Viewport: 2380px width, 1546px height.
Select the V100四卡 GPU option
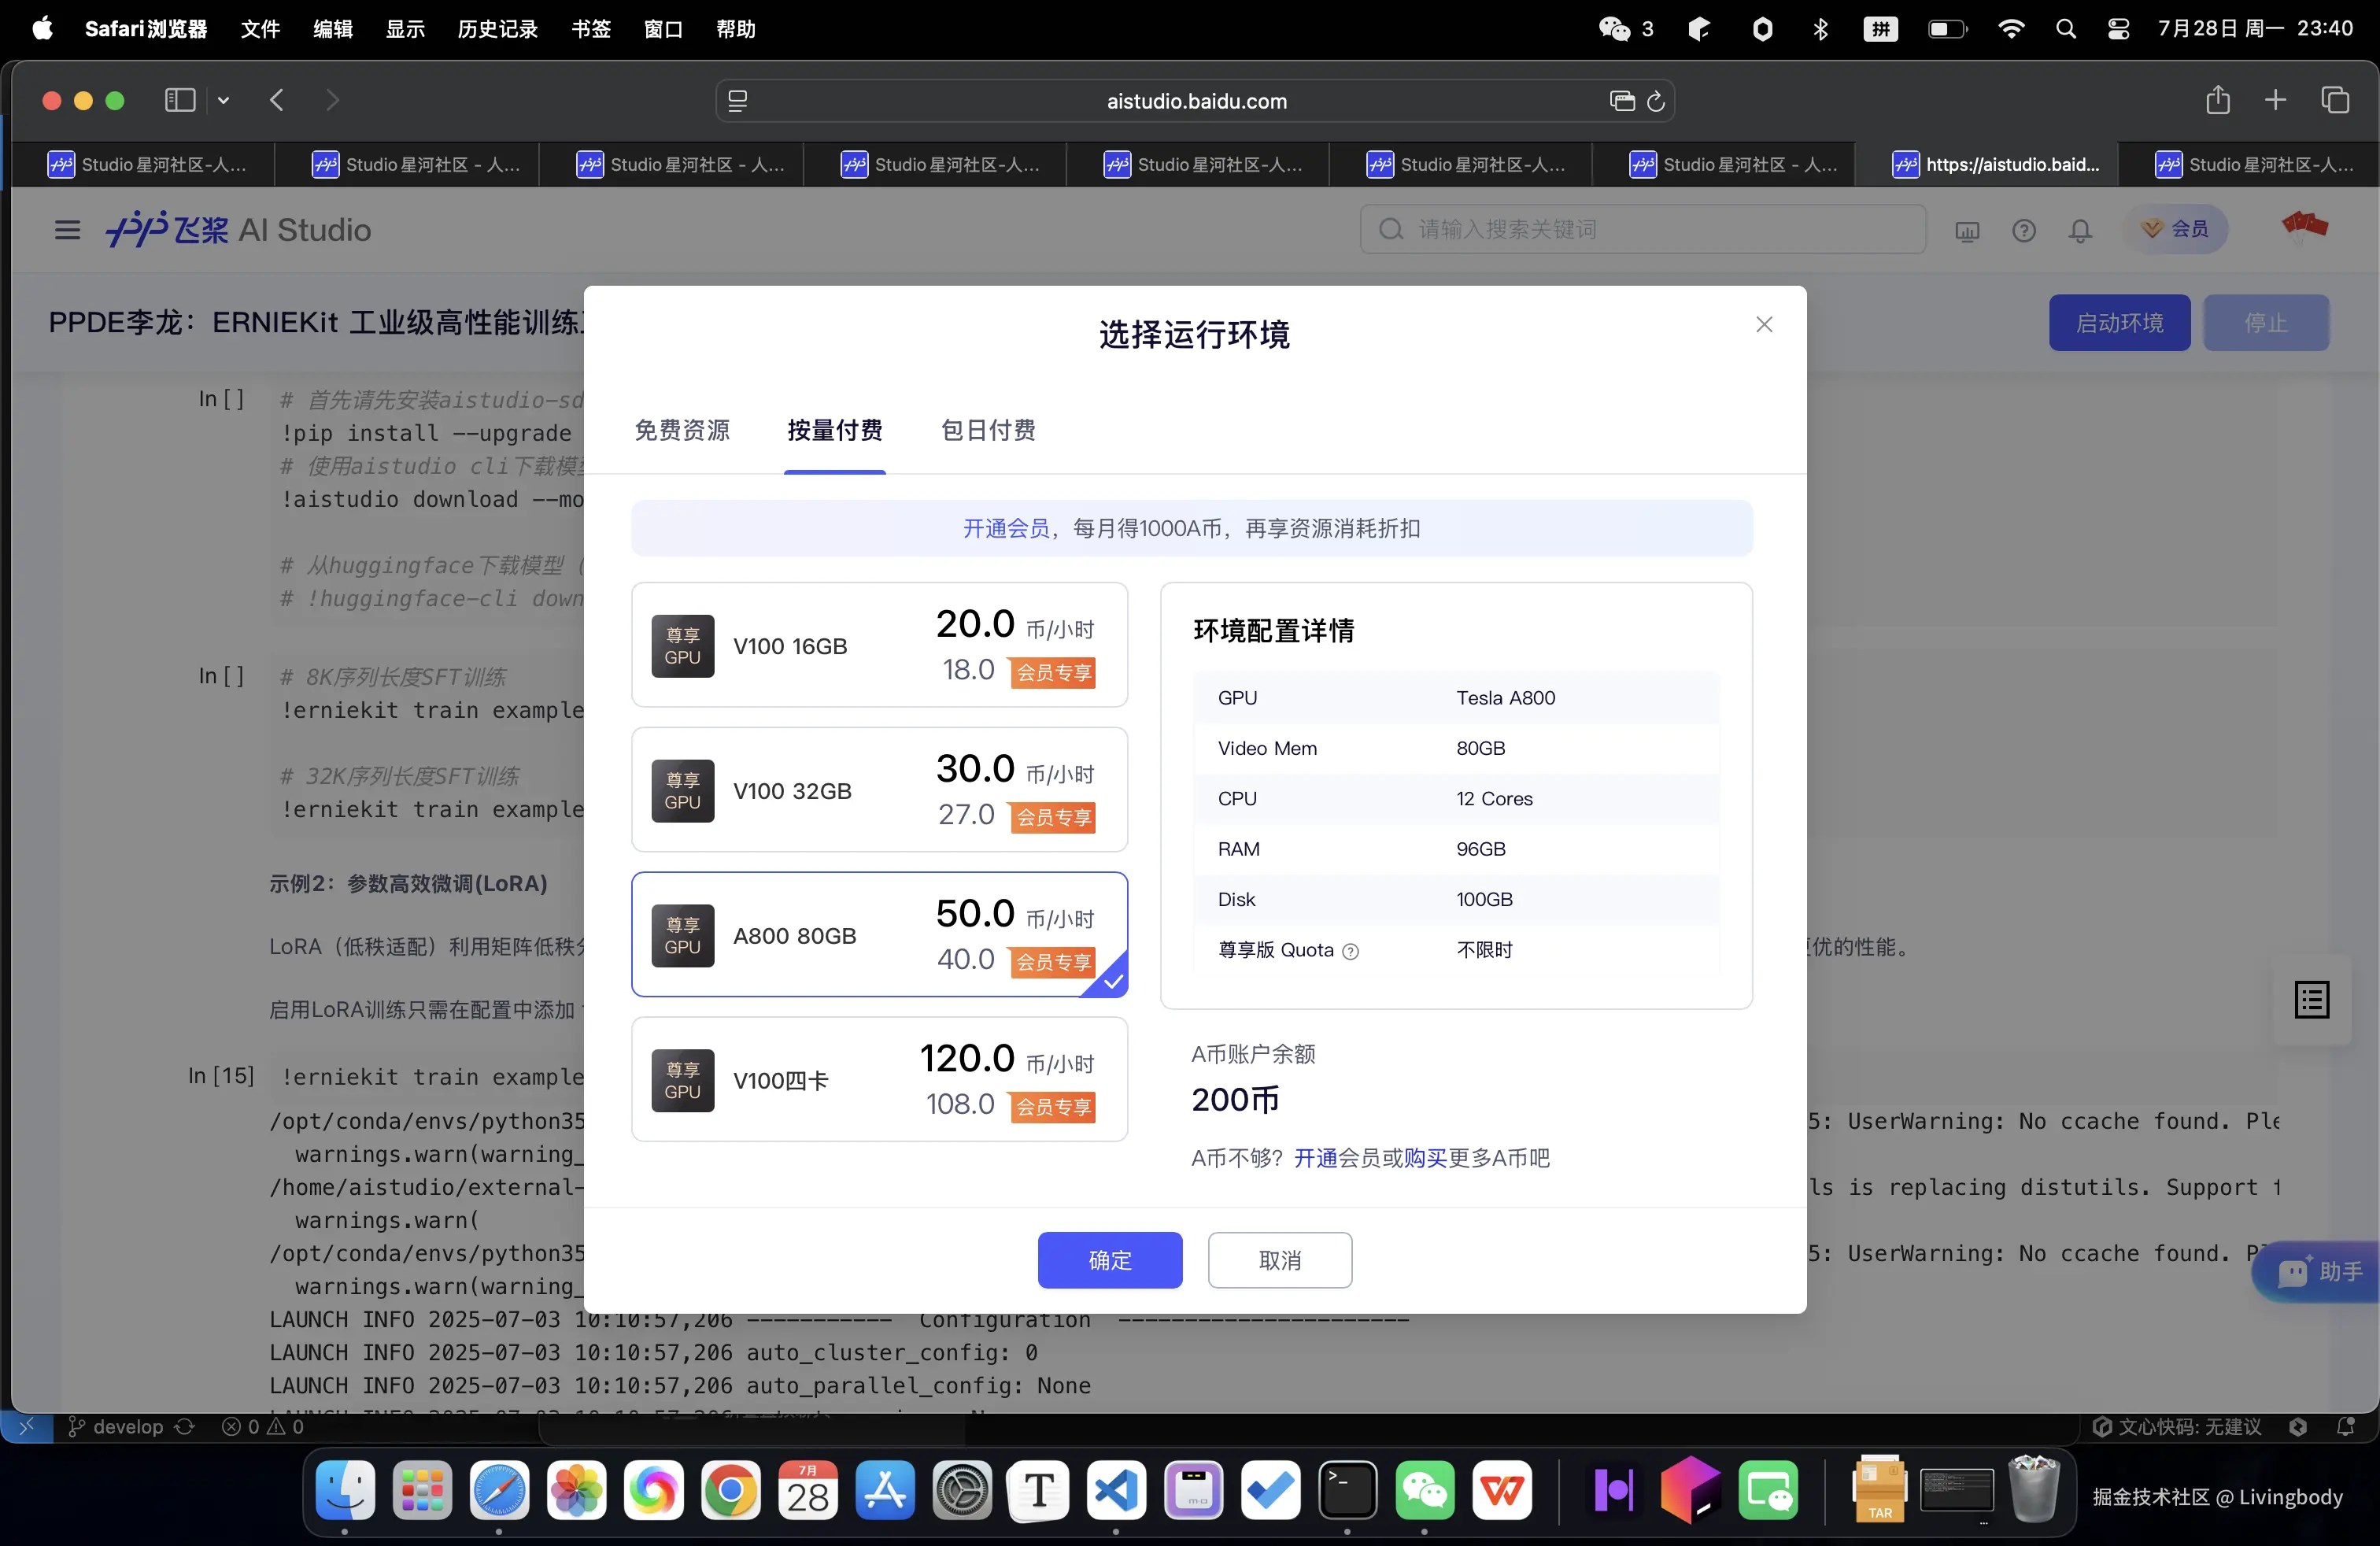(x=878, y=1080)
